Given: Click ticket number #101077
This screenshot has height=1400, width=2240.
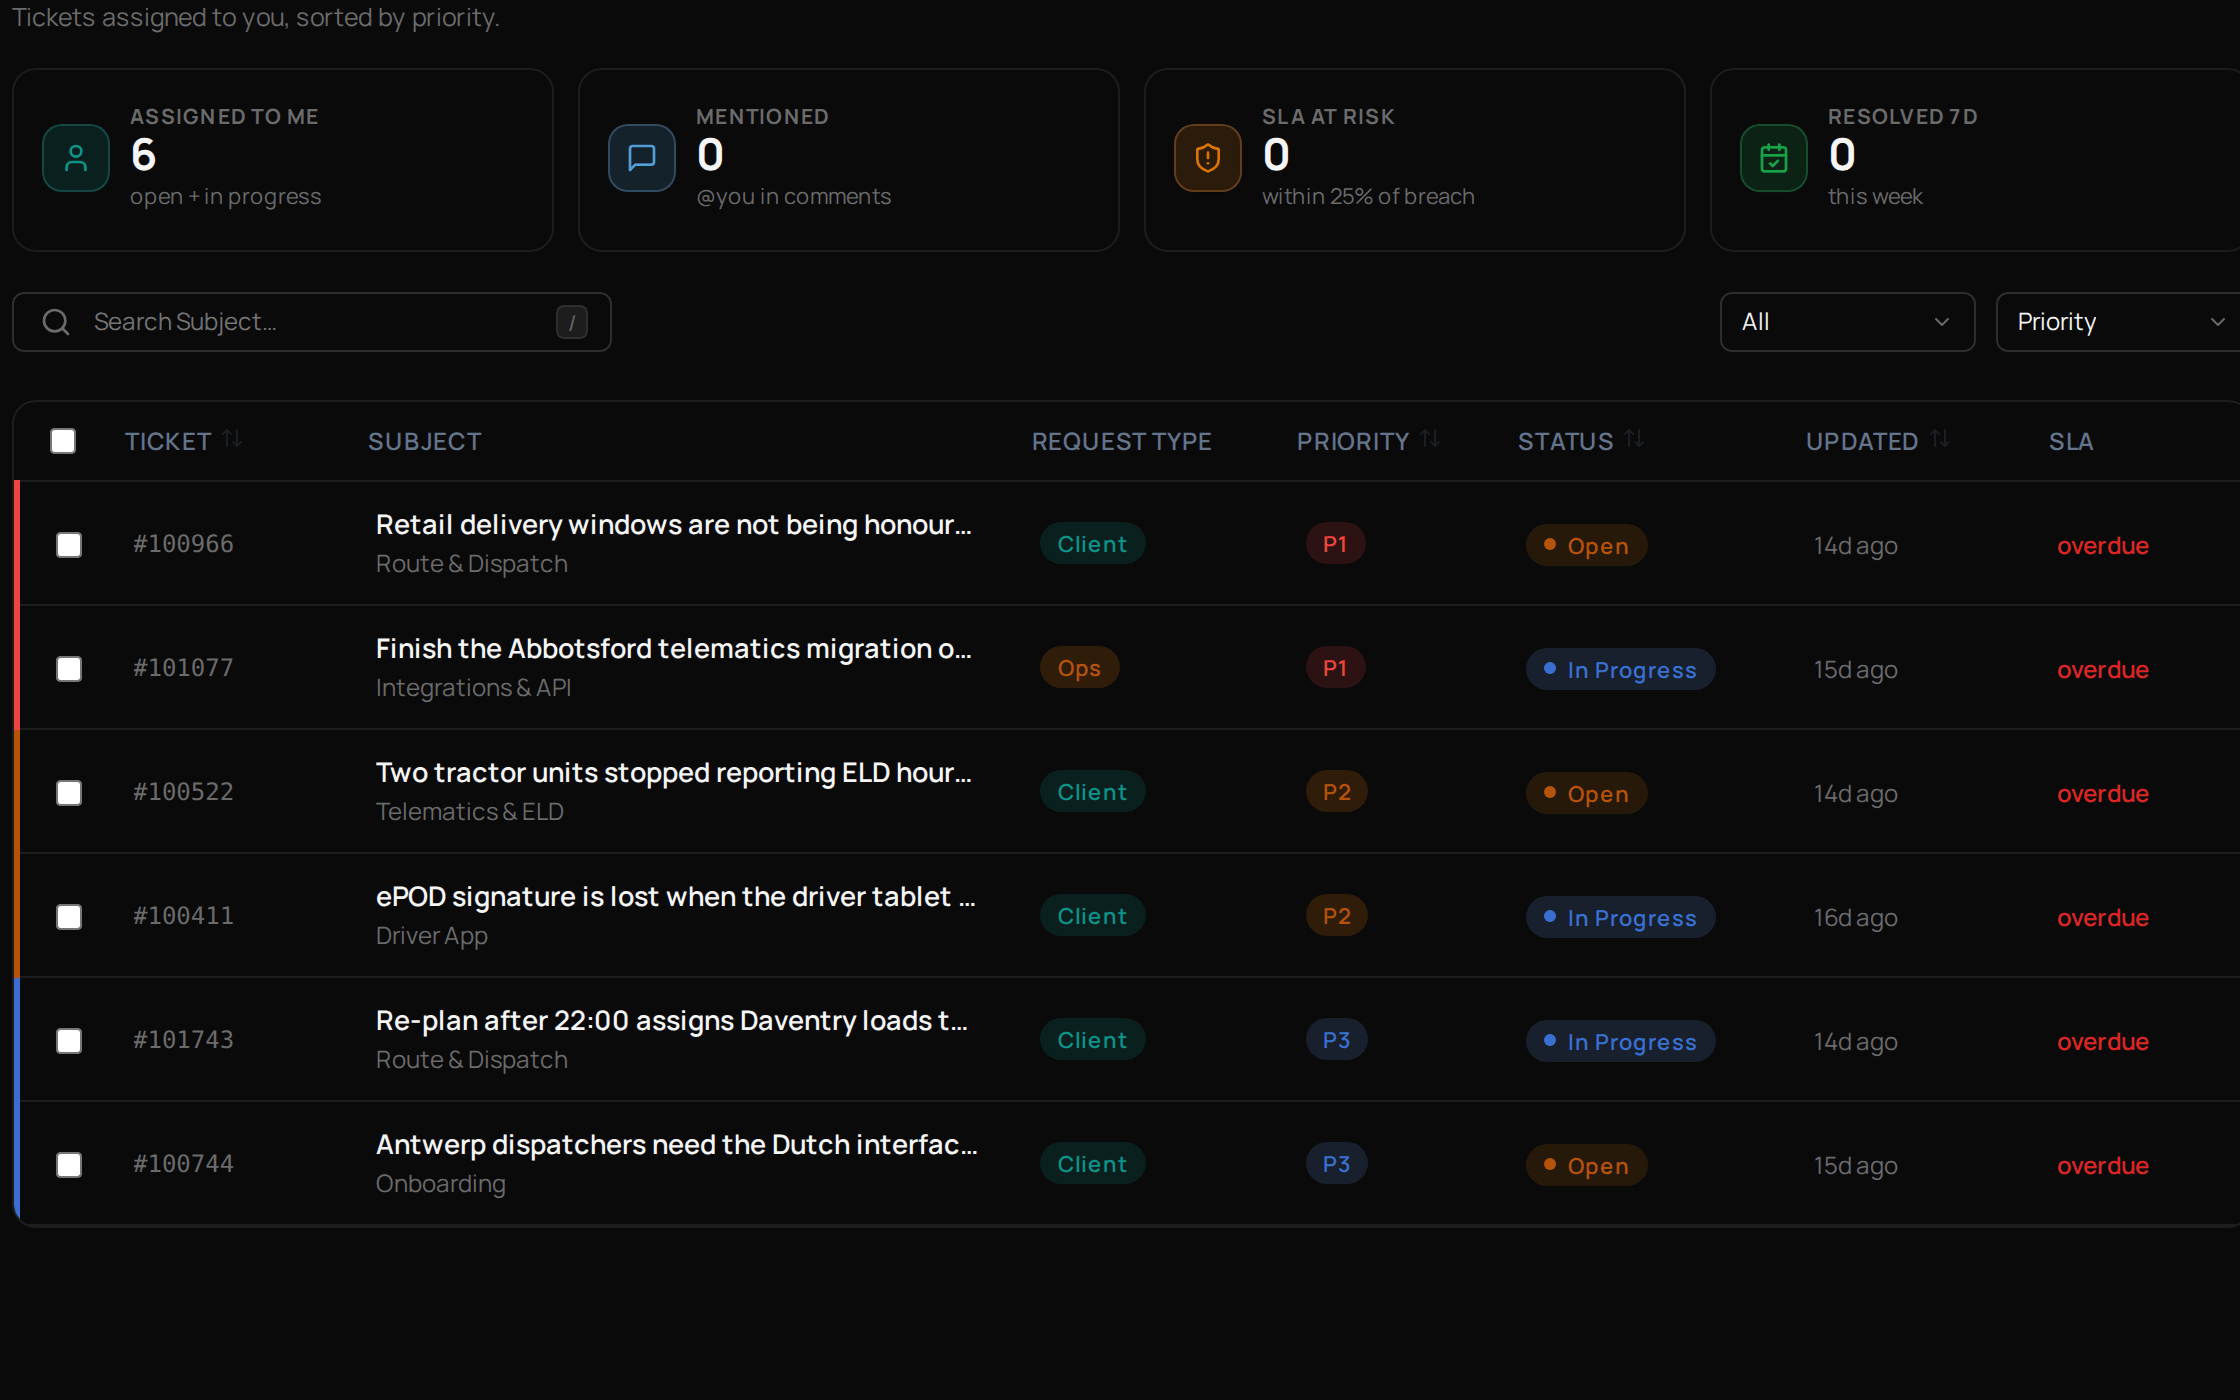Looking at the screenshot, I should tap(183, 668).
